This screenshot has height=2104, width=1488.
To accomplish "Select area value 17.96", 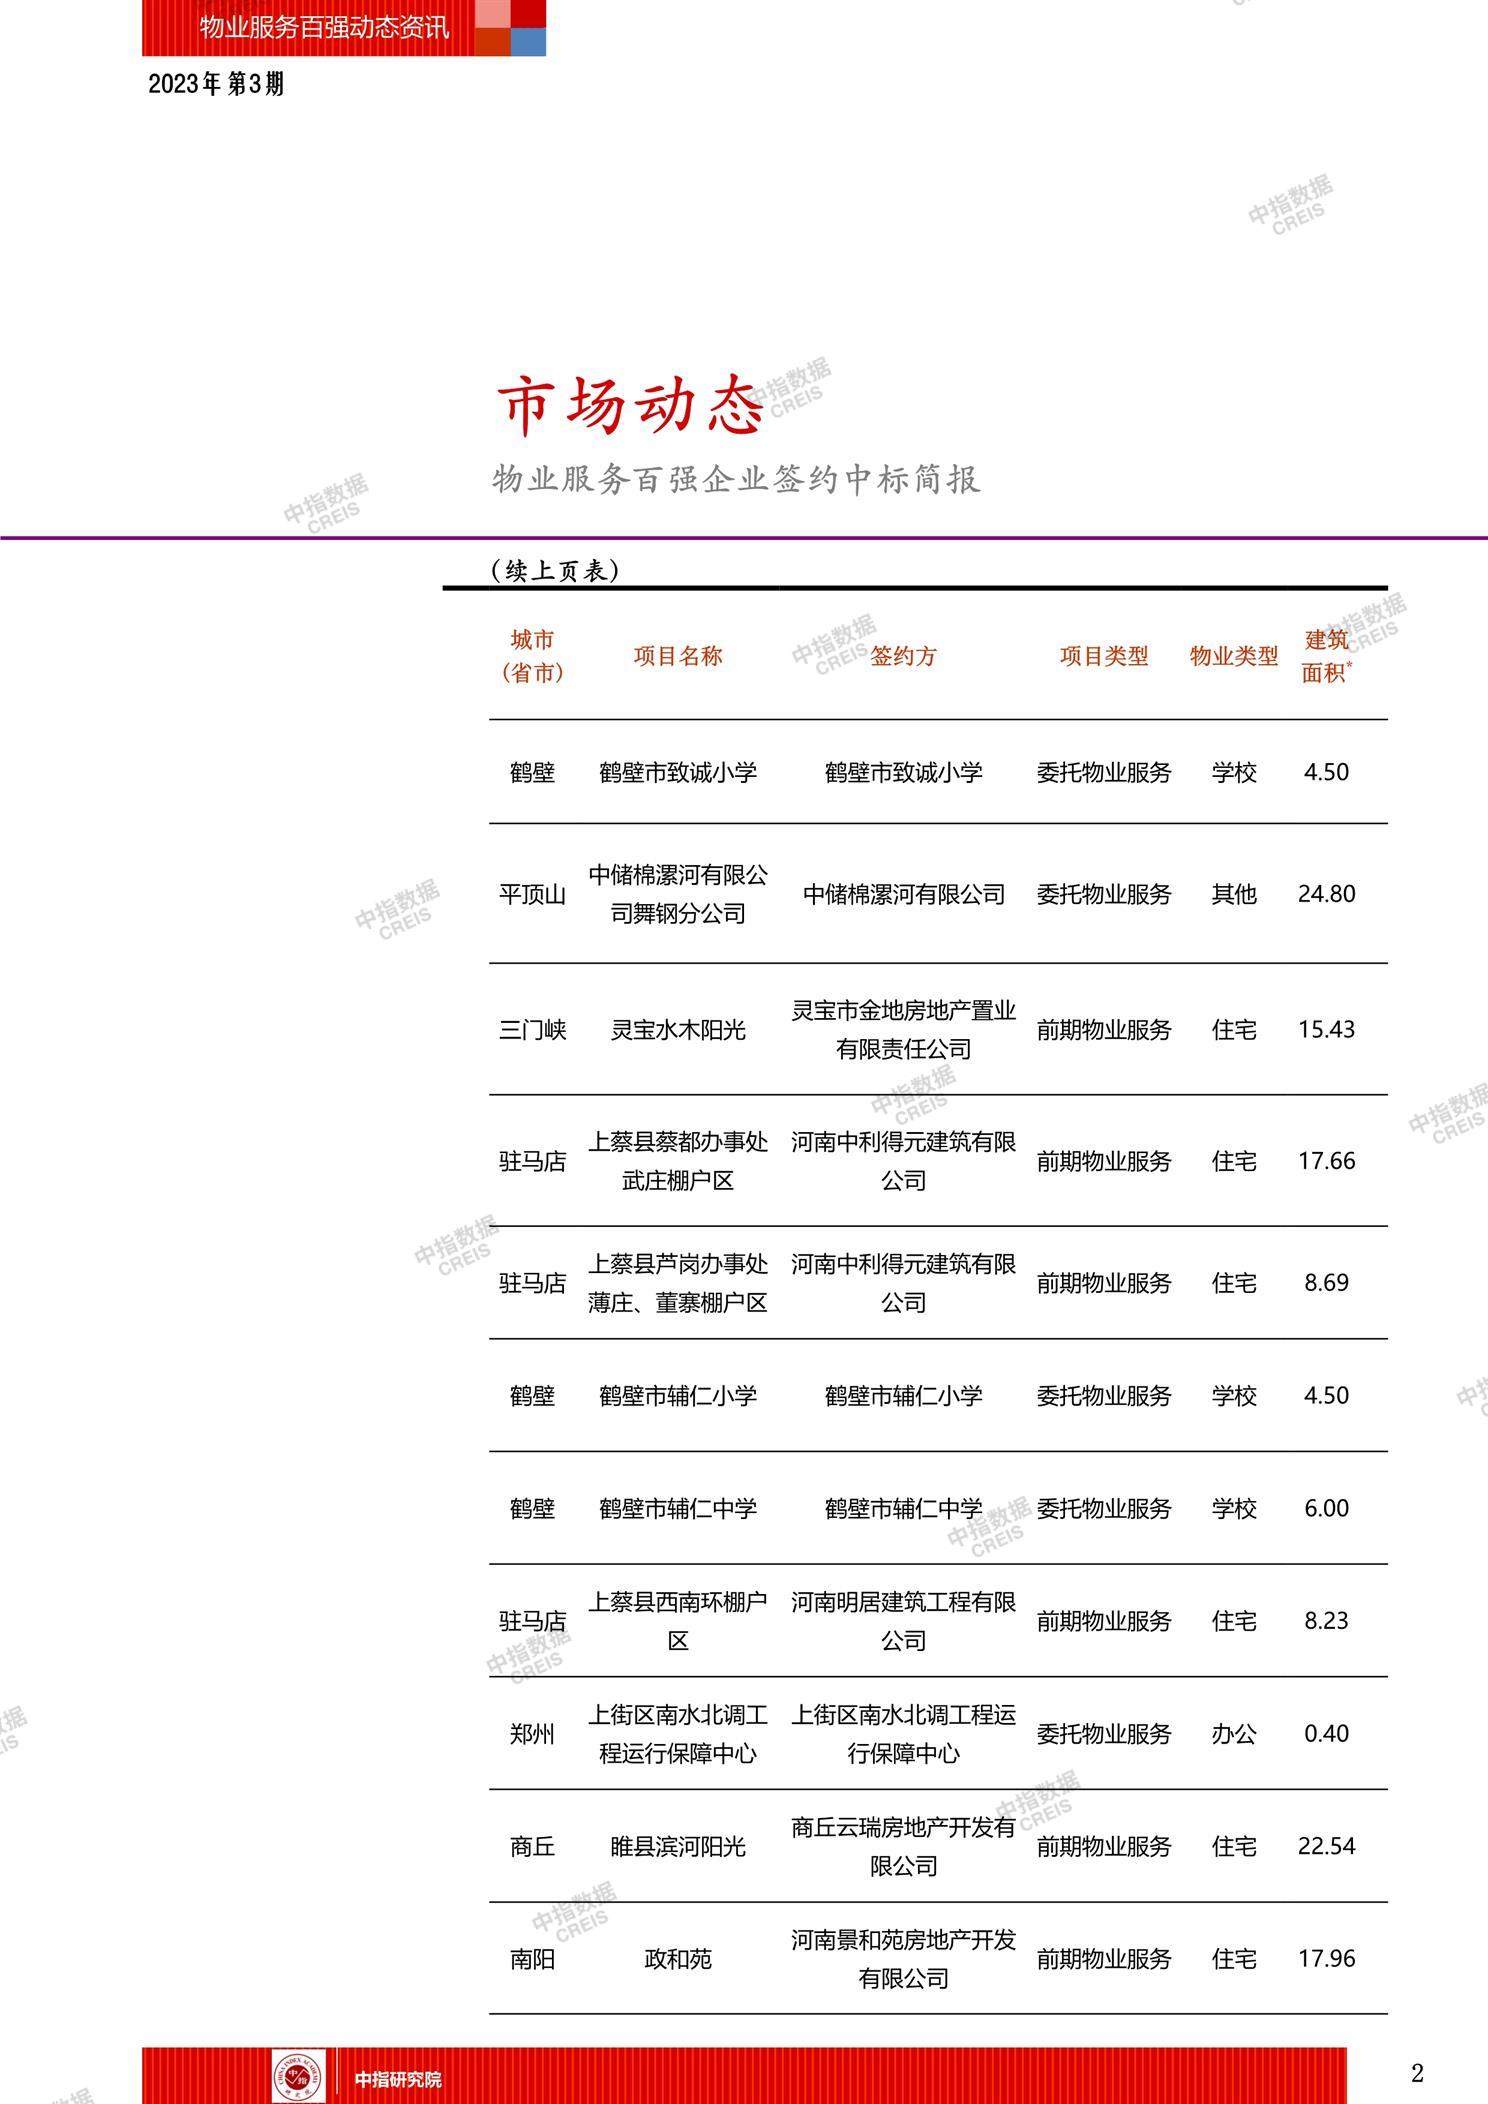I will click(1327, 1959).
